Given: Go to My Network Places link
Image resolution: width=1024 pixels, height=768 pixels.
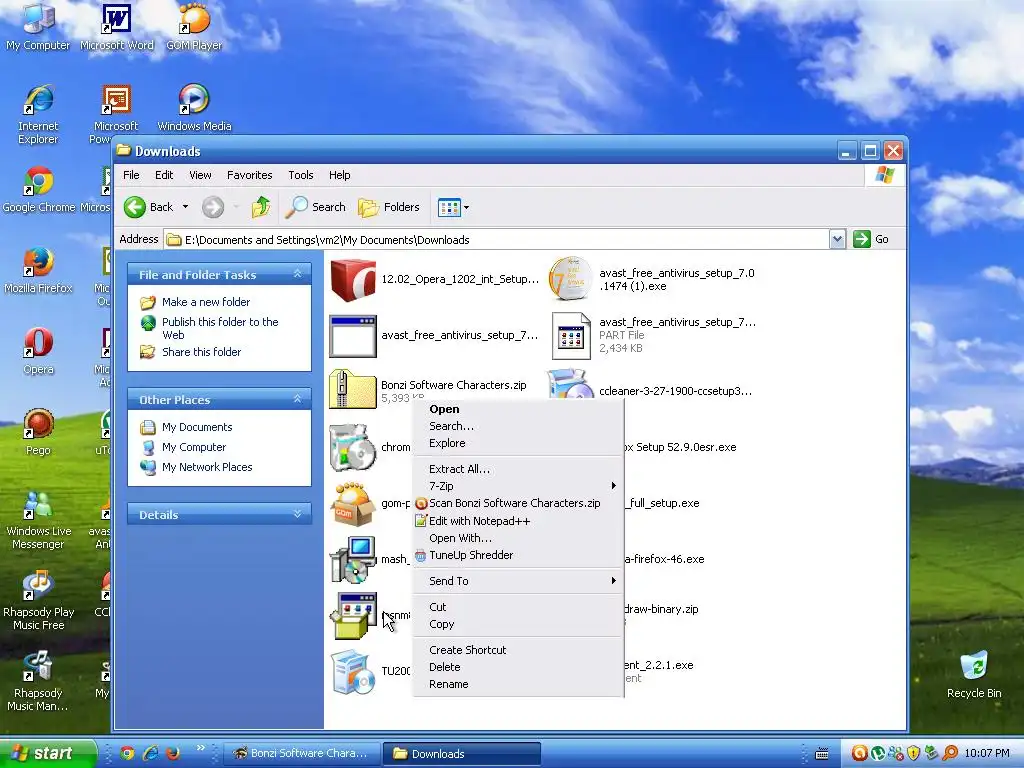Looking at the screenshot, I should pos(207,468).
